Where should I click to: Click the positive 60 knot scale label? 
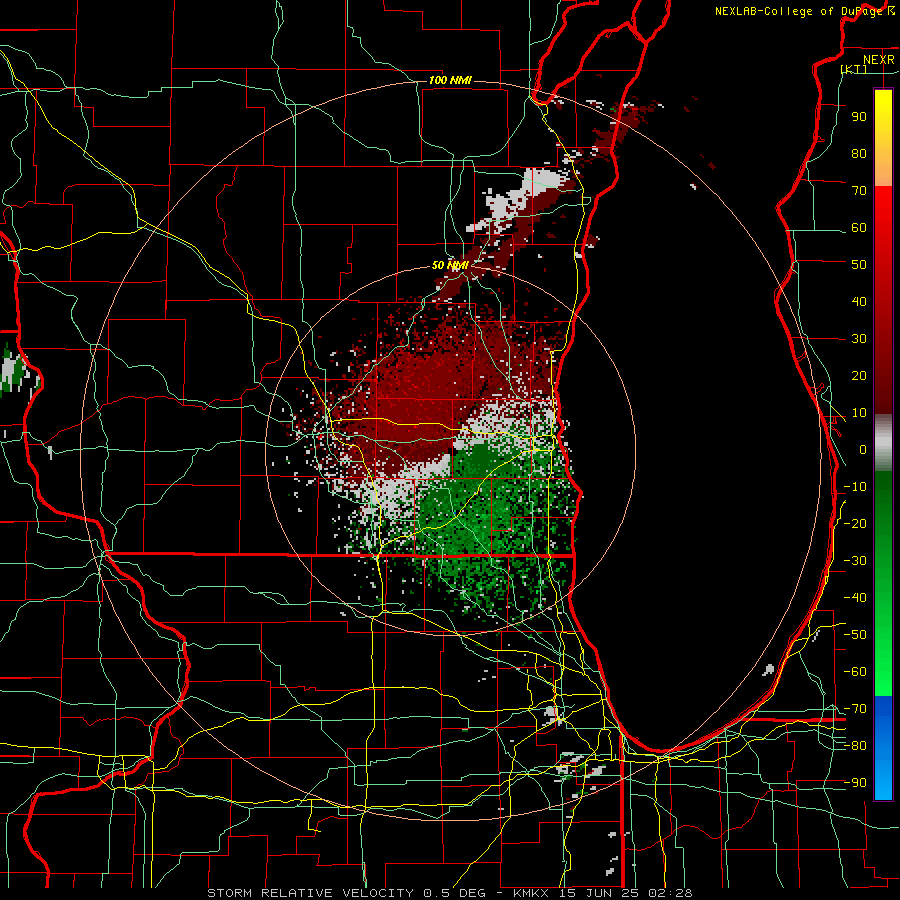[859, 227]
